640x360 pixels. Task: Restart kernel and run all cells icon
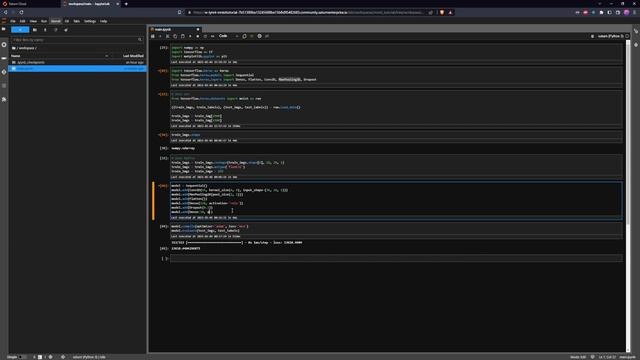point(213,36)
